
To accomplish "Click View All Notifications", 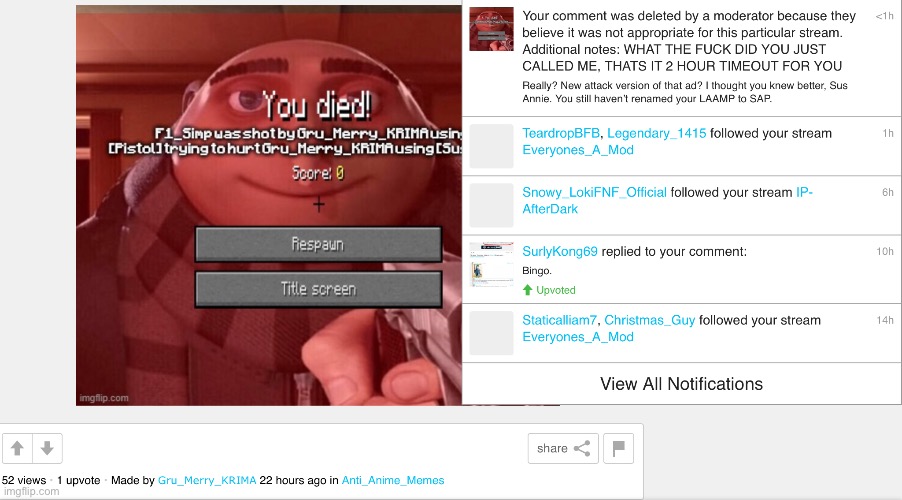I will [x=681, y=384].
